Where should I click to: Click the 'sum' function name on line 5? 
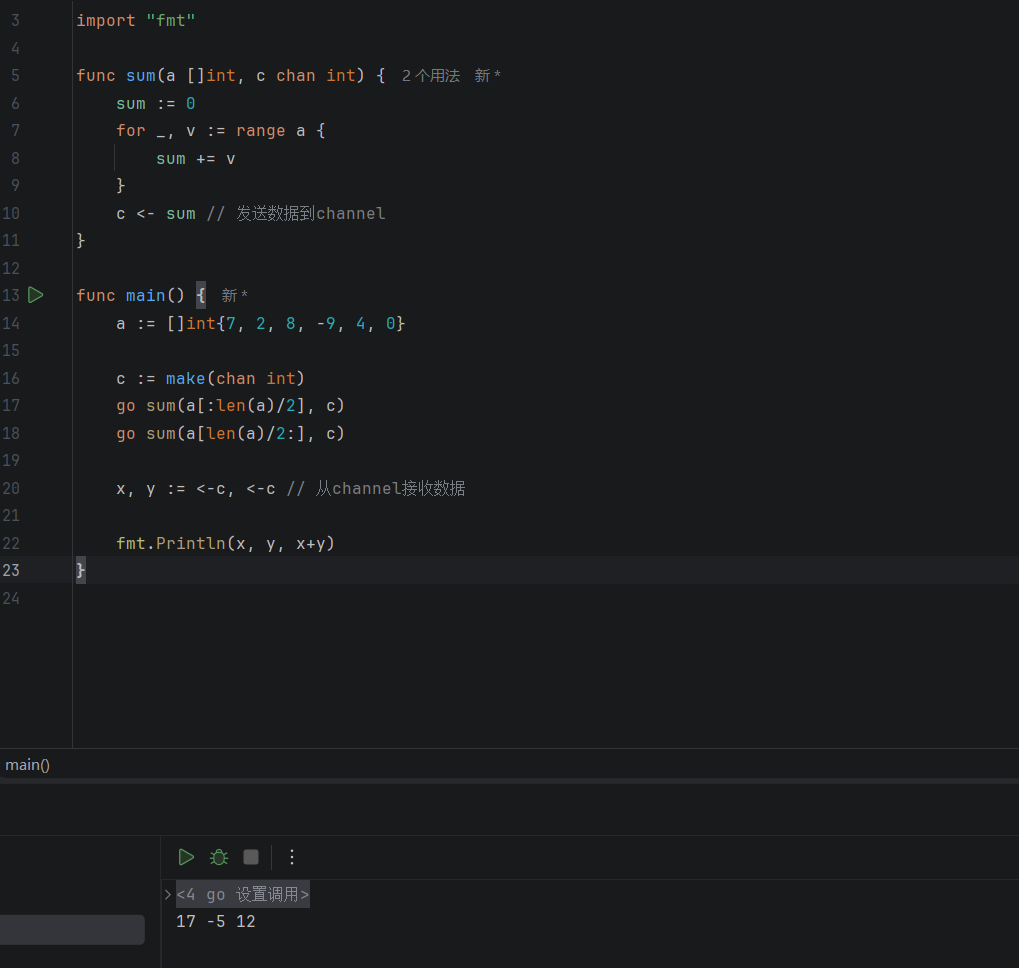[141, 76]
